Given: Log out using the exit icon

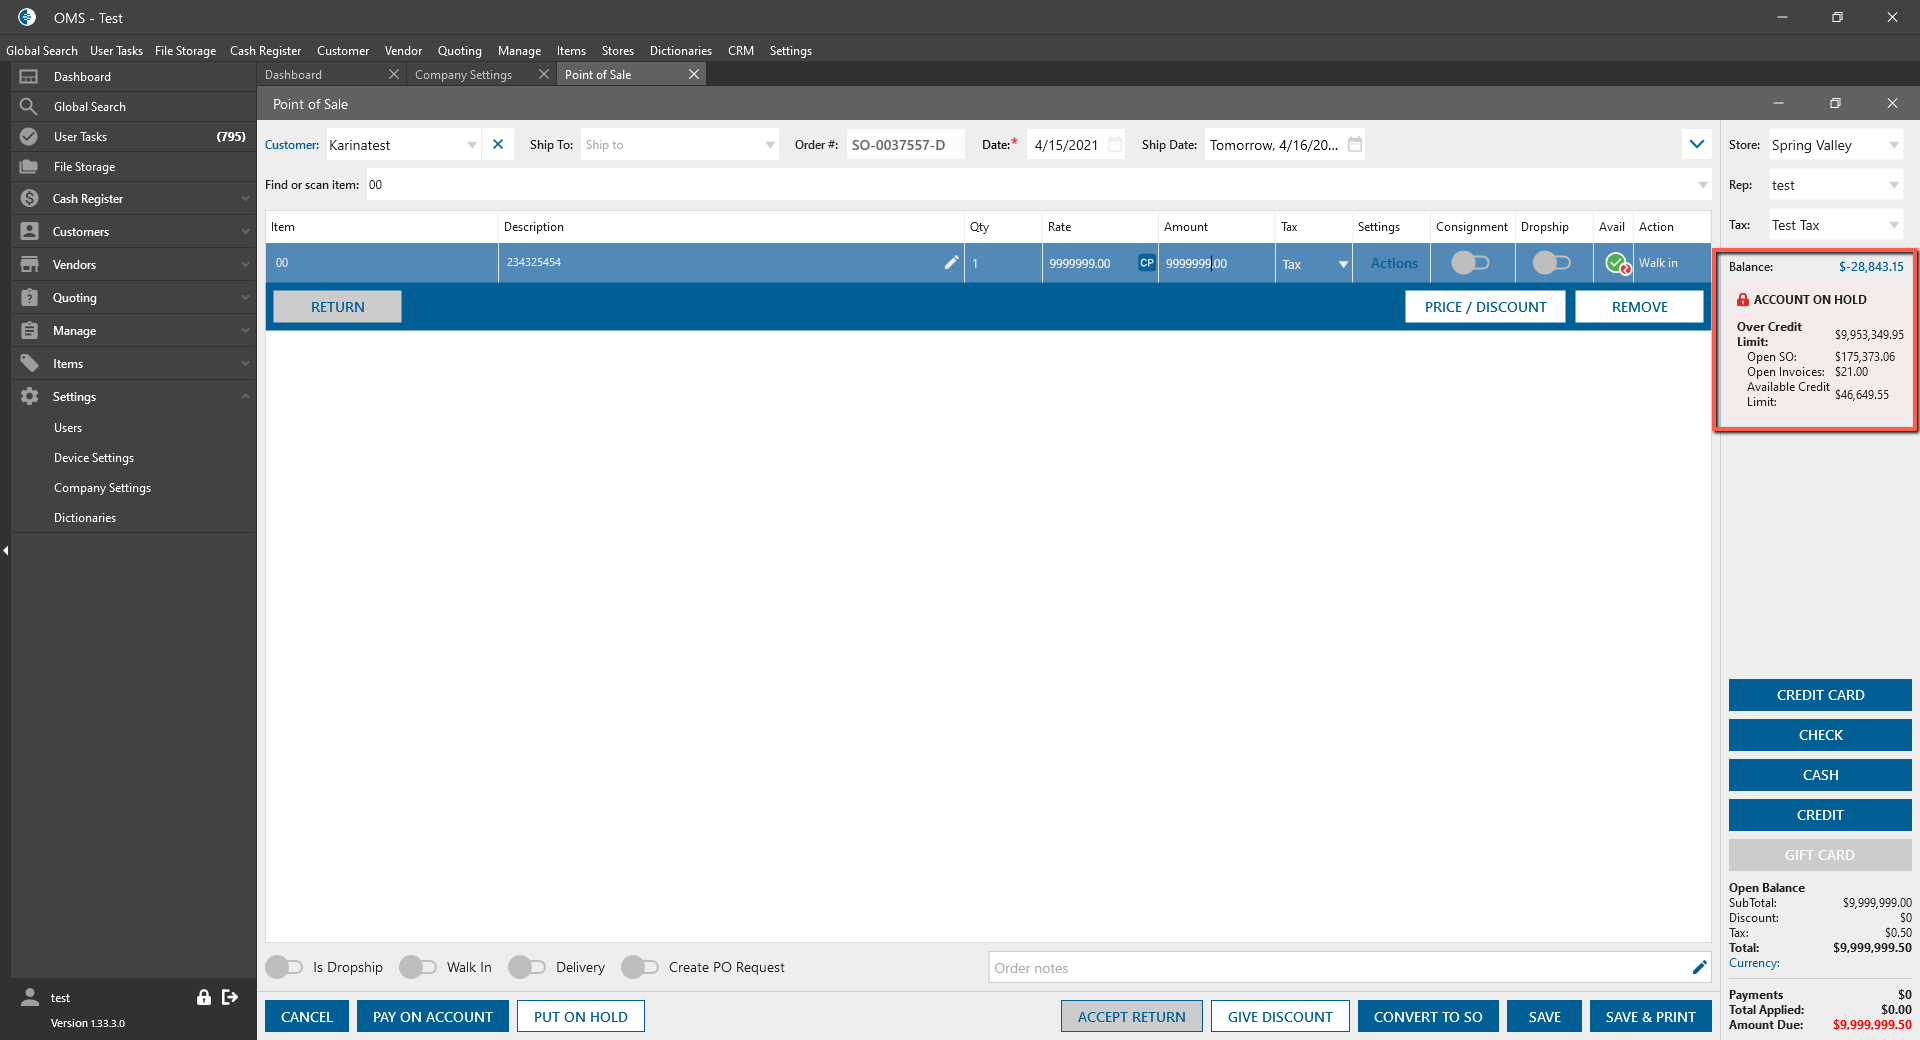Looking at the screenshot, I should tap(230, 997).
